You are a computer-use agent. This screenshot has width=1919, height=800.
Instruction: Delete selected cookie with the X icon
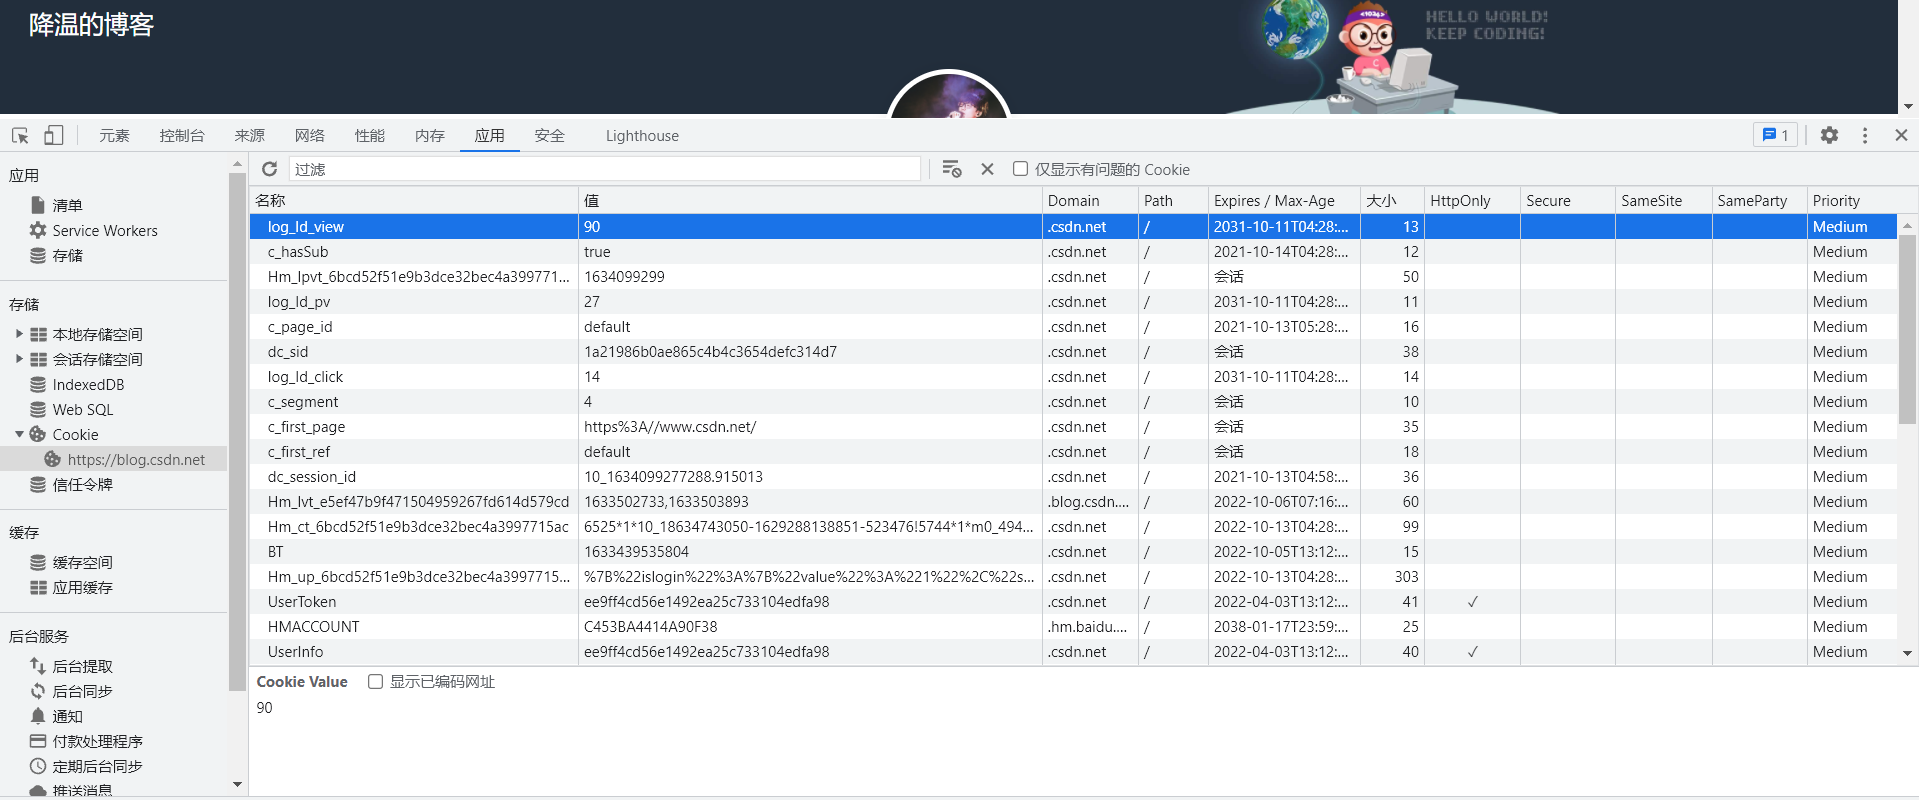click(987, 169)
